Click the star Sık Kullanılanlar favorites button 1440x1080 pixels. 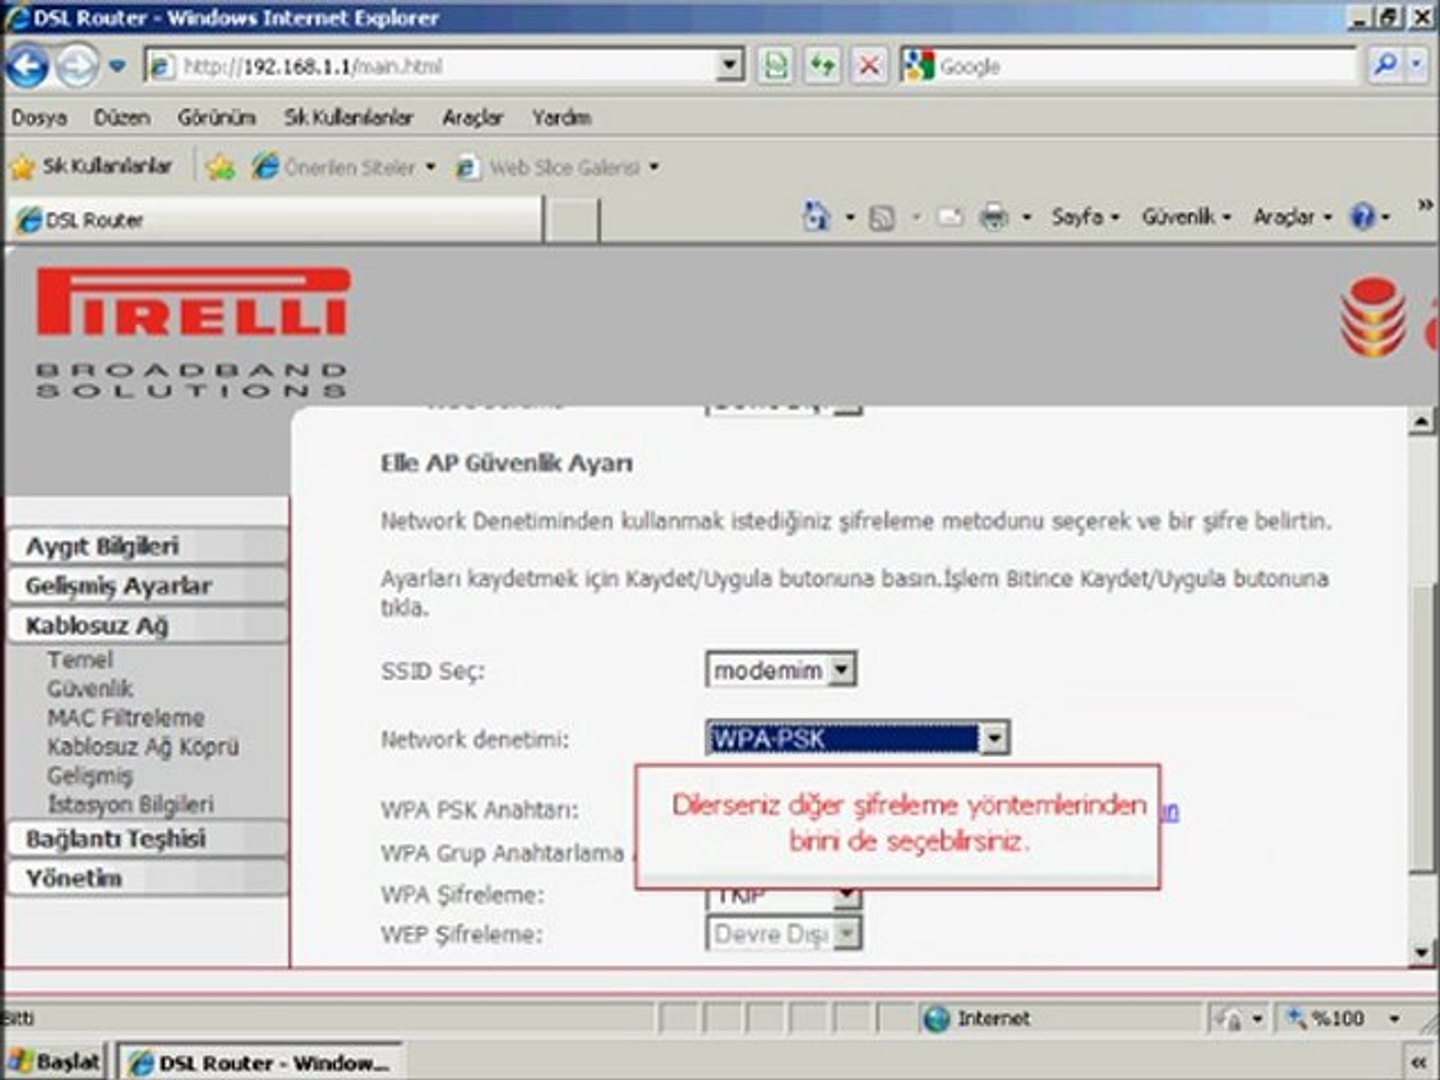pyautogui.click(x=92, y=167)
